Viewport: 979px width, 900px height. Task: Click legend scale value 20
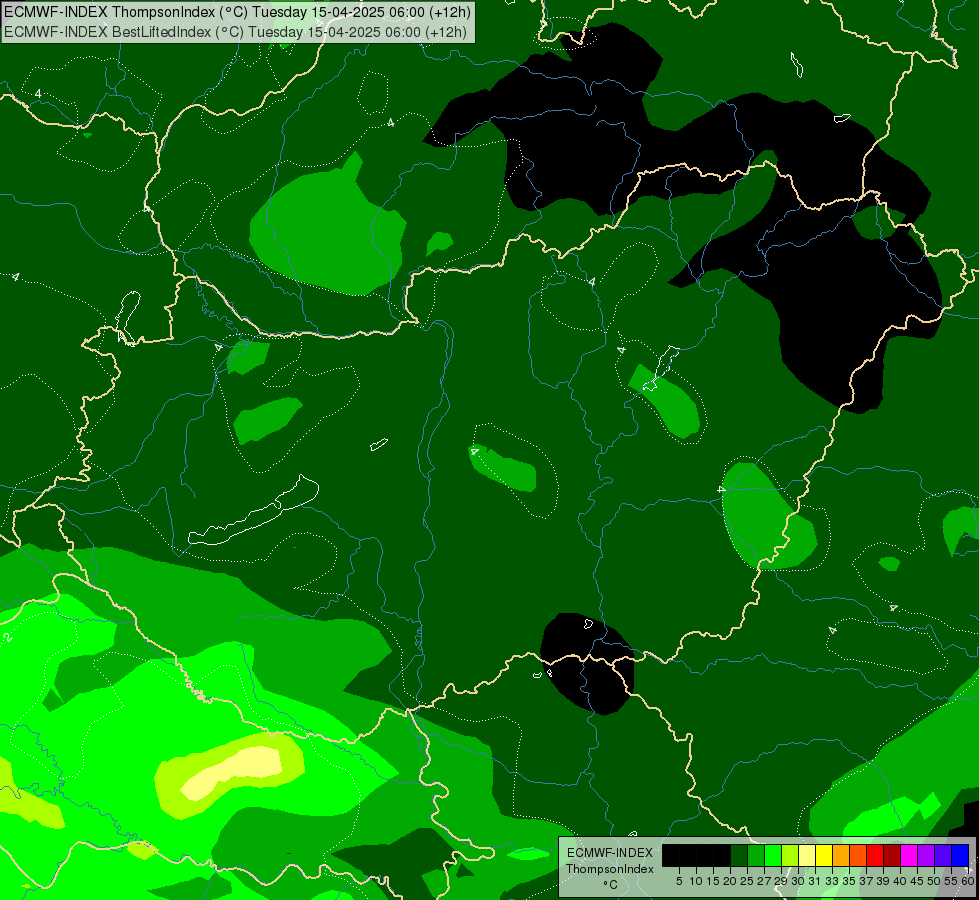click(730, 881)
